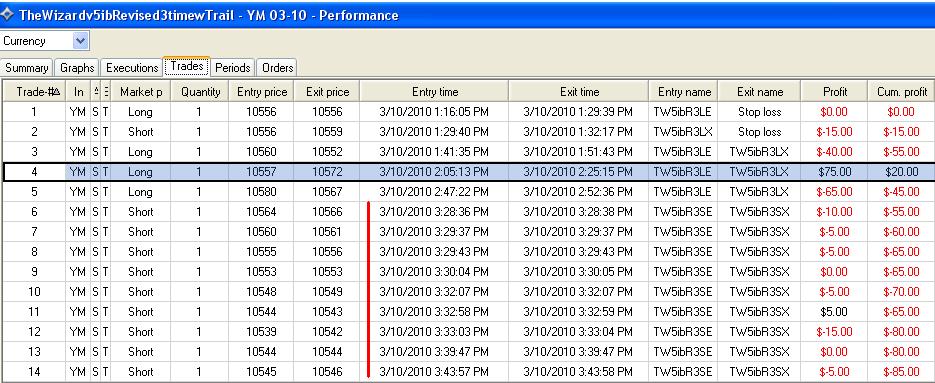Sort by Market p column header
The height and width of the screenshot is (383, 935).
(141, 92)
